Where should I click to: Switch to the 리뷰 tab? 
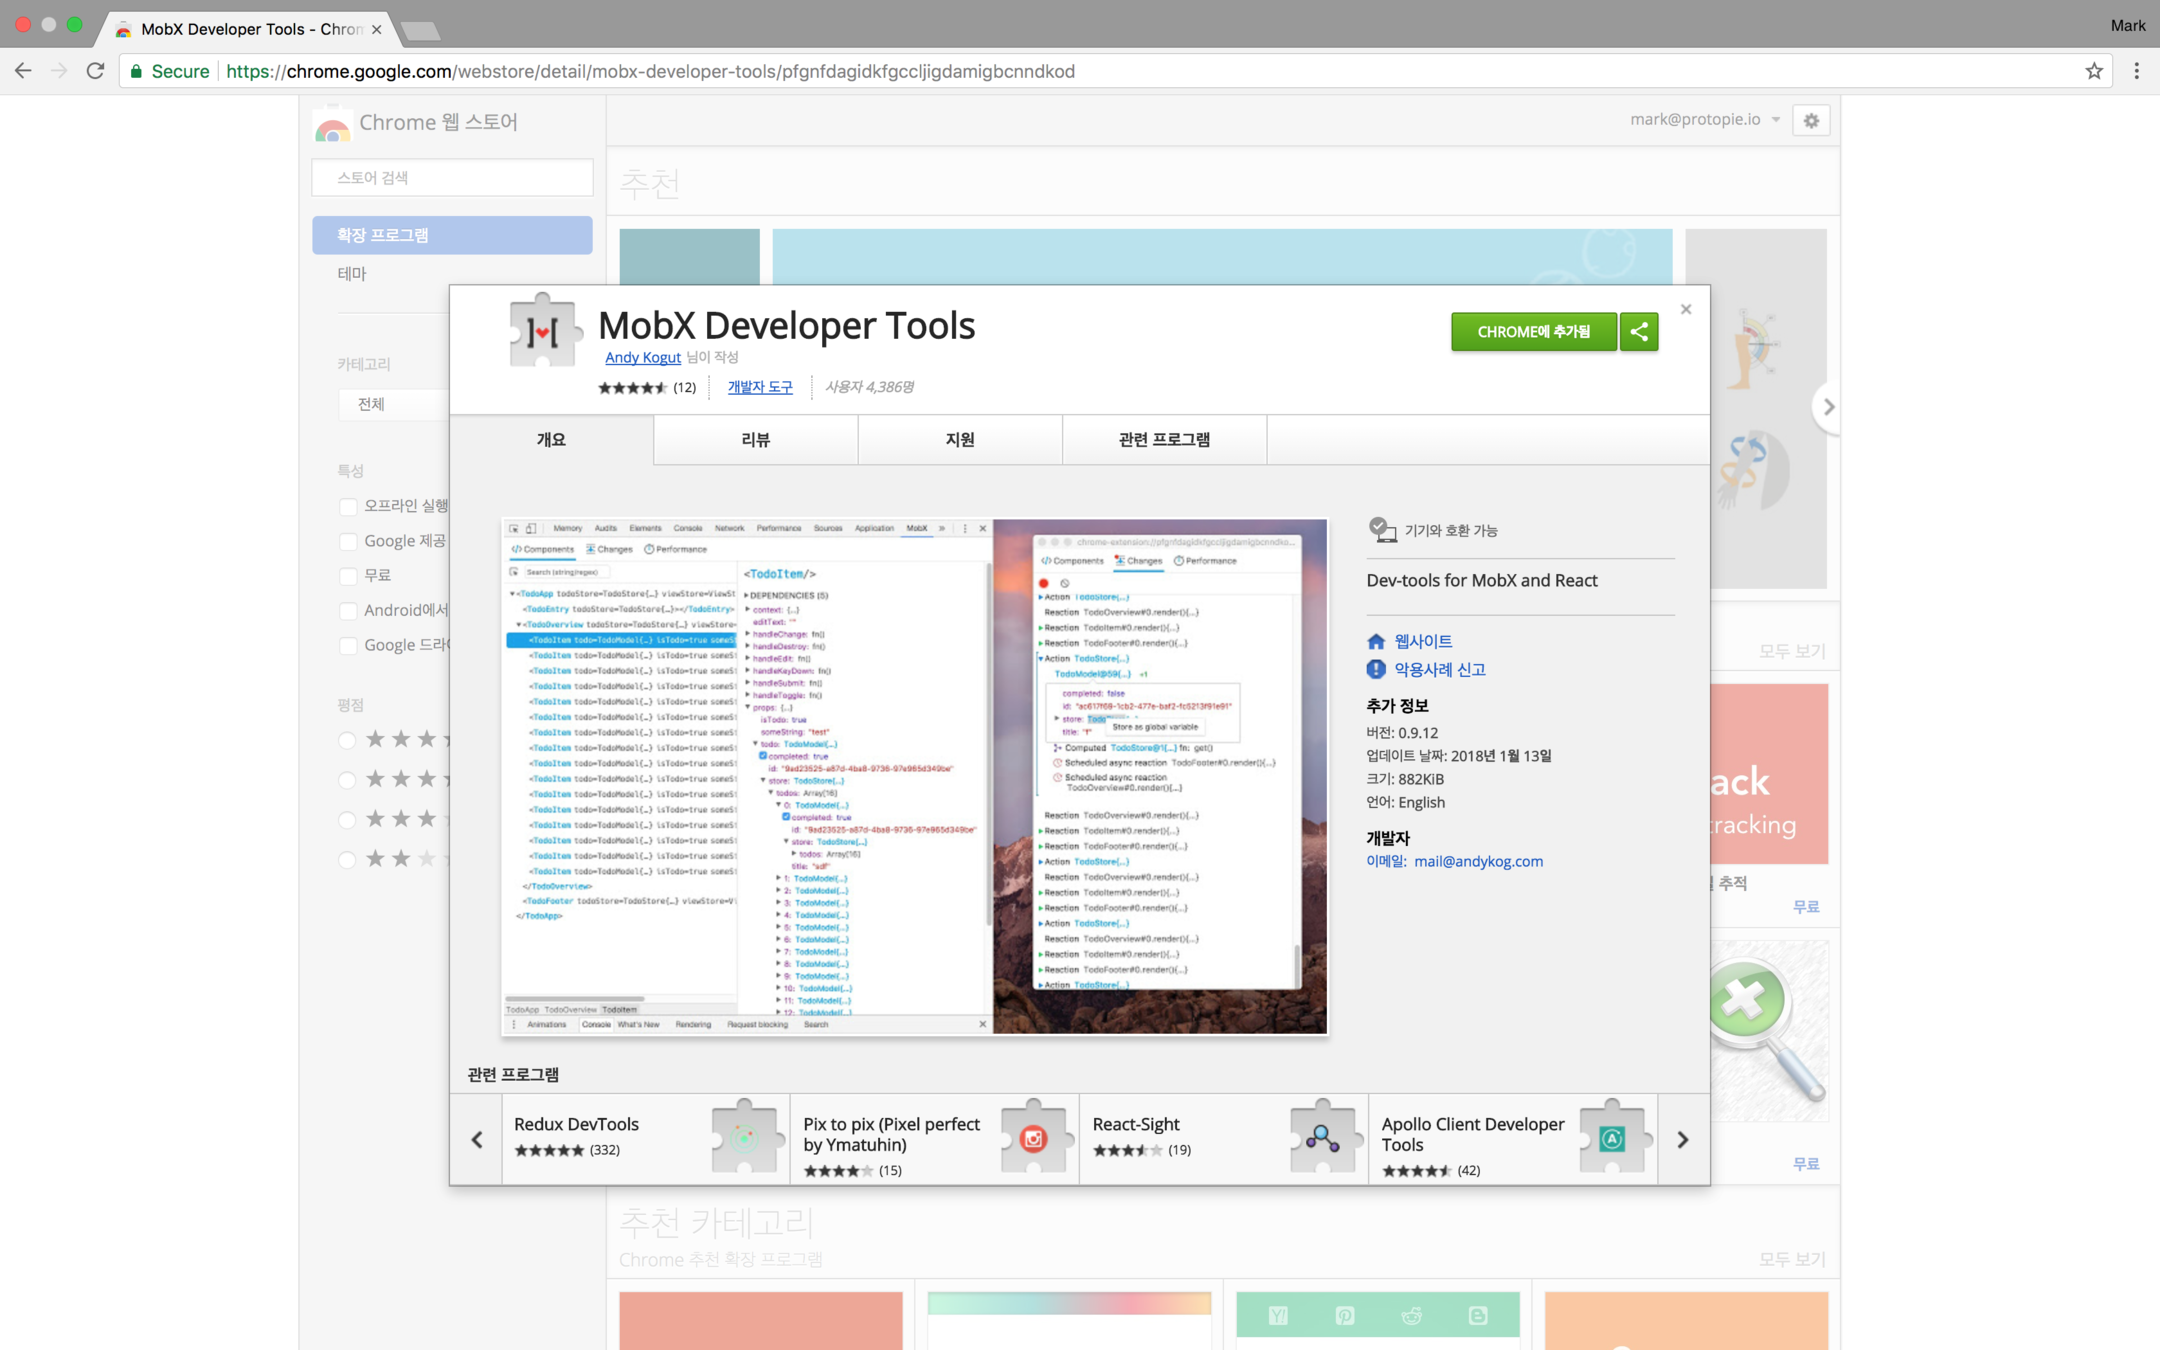[755, 440]
